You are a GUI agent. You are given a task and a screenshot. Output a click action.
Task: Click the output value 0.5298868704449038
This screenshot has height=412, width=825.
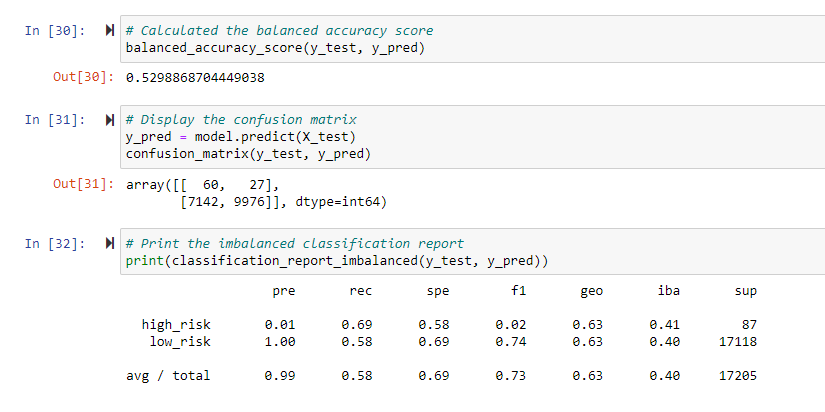tap(195, 78)
